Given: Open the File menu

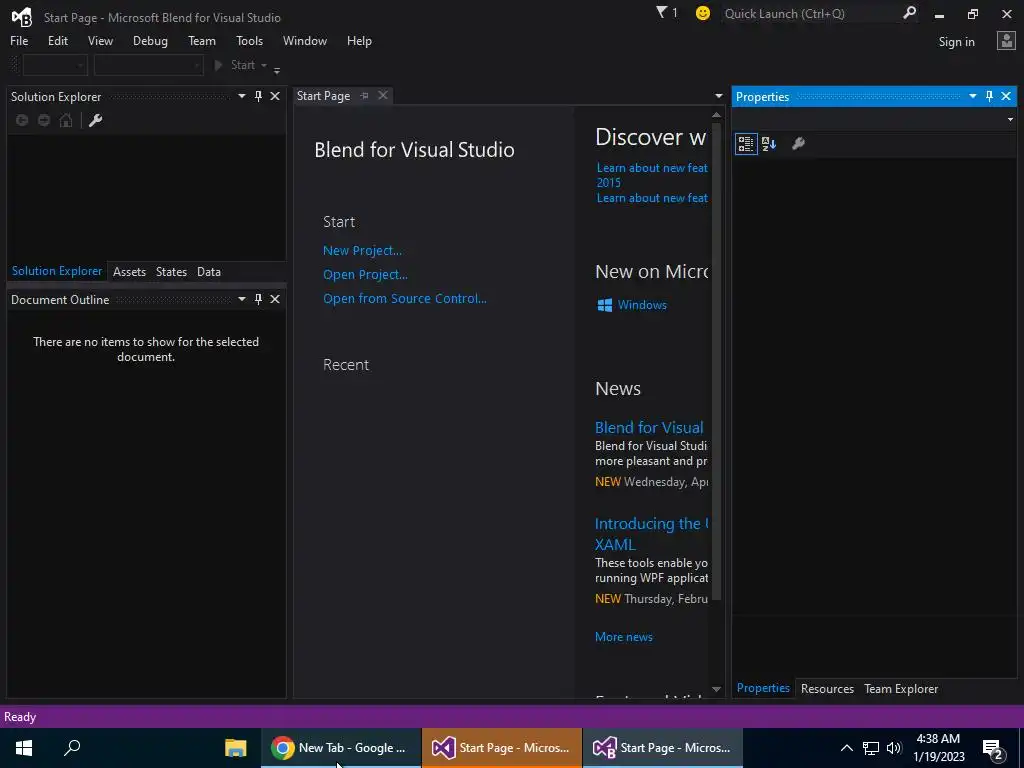Looking at the screenshot, I should coord(19,40).
